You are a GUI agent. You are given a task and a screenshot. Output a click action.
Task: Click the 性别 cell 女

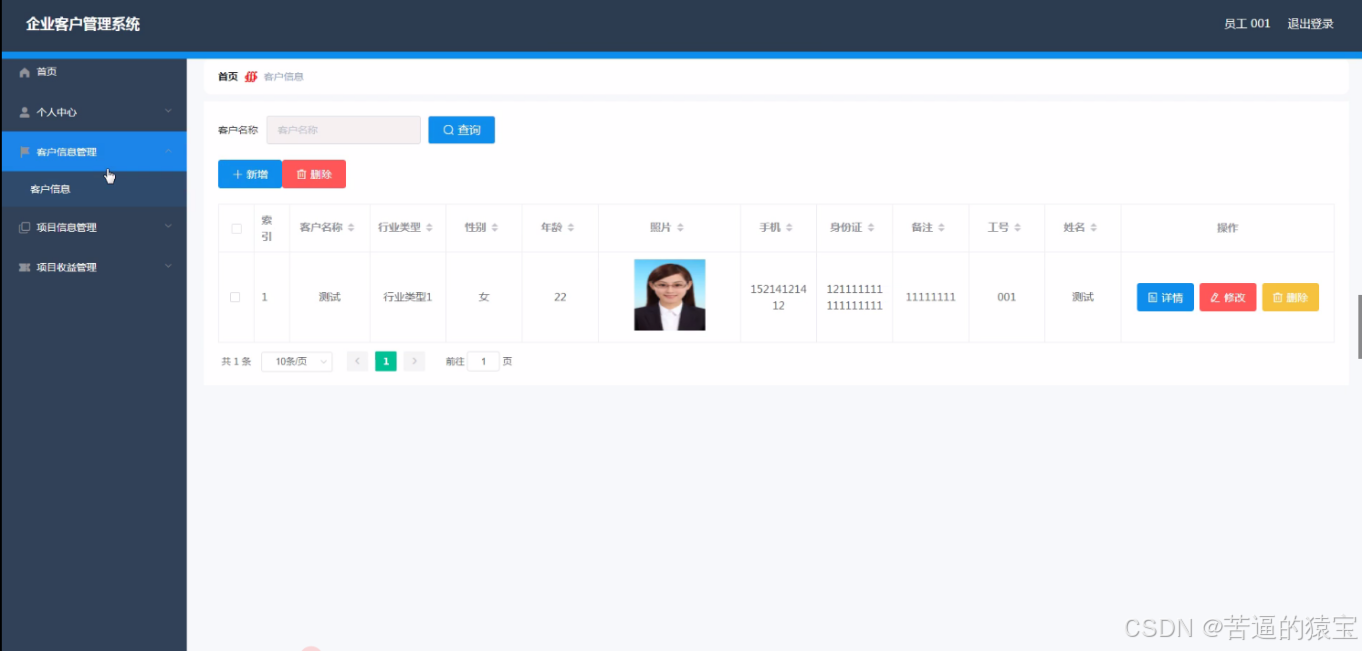484,297
